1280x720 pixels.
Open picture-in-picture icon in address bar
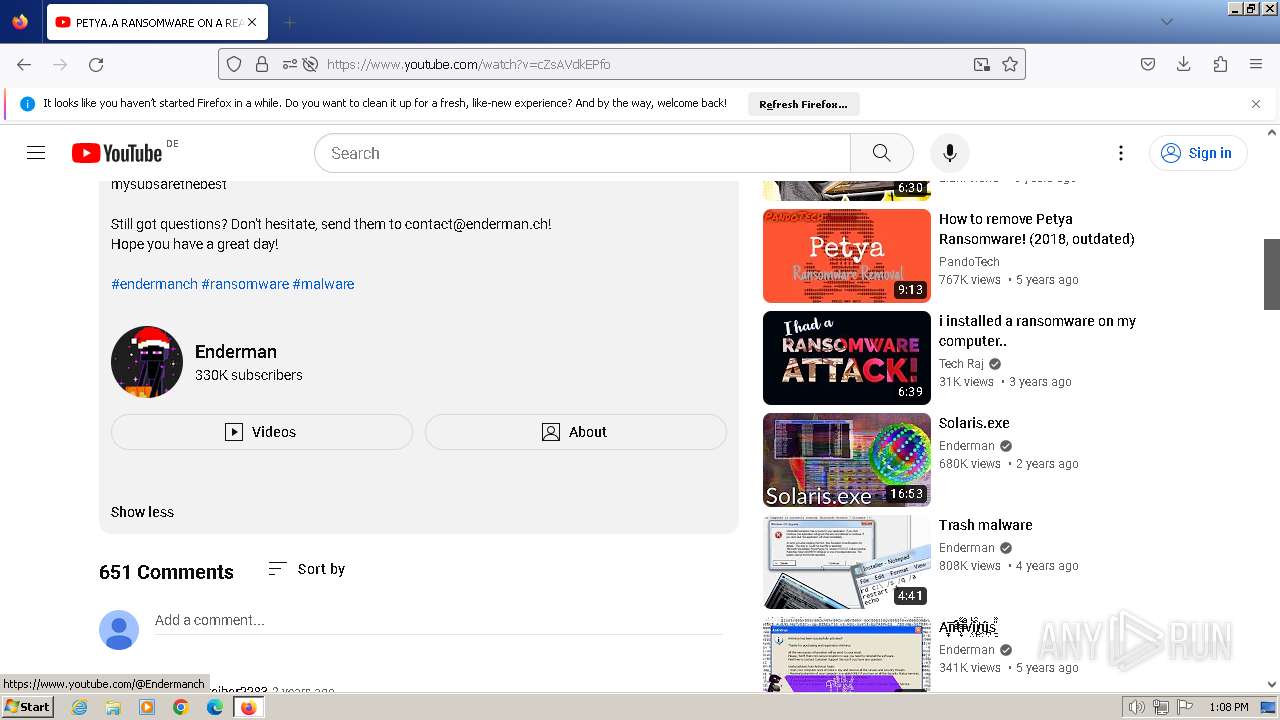pos(982,64)
